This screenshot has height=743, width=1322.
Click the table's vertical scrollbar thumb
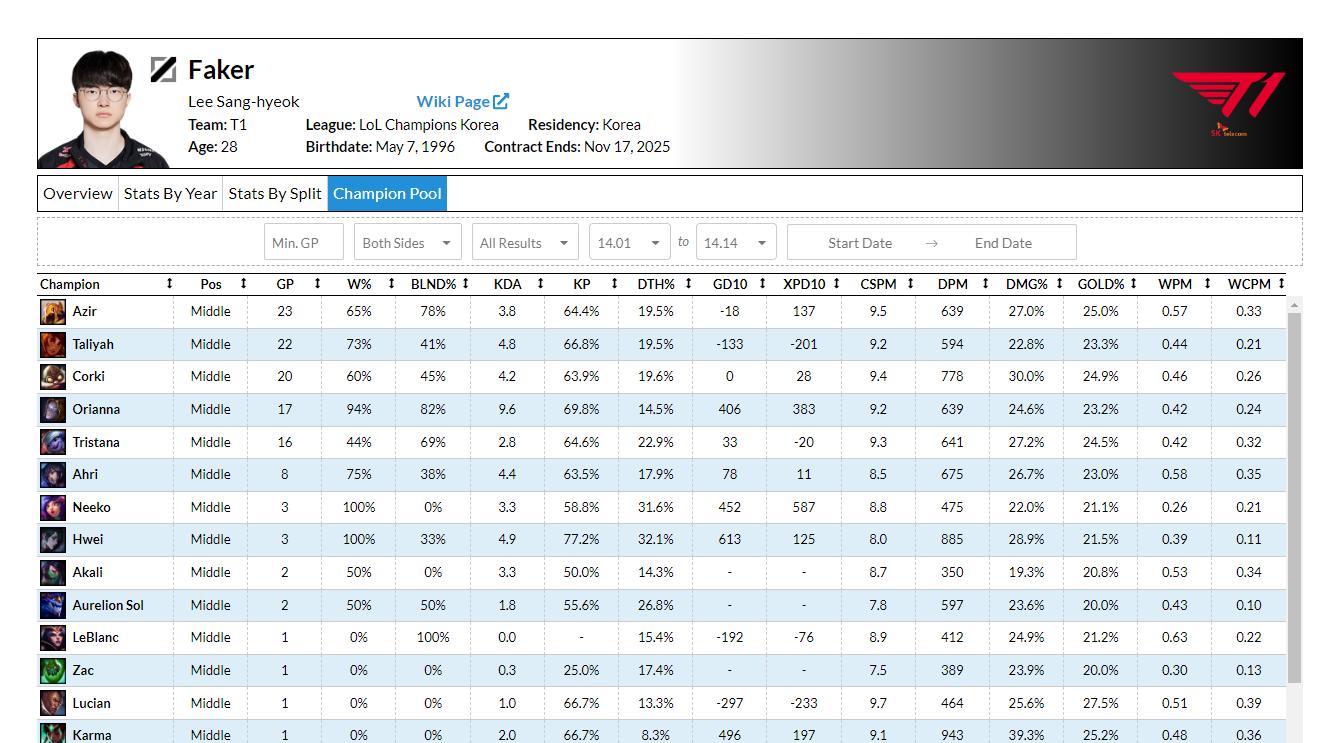tap(1294, 498)
